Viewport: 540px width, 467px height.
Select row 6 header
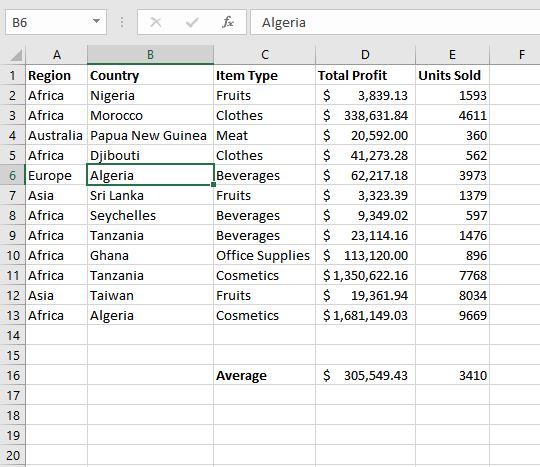coord(13,175)
